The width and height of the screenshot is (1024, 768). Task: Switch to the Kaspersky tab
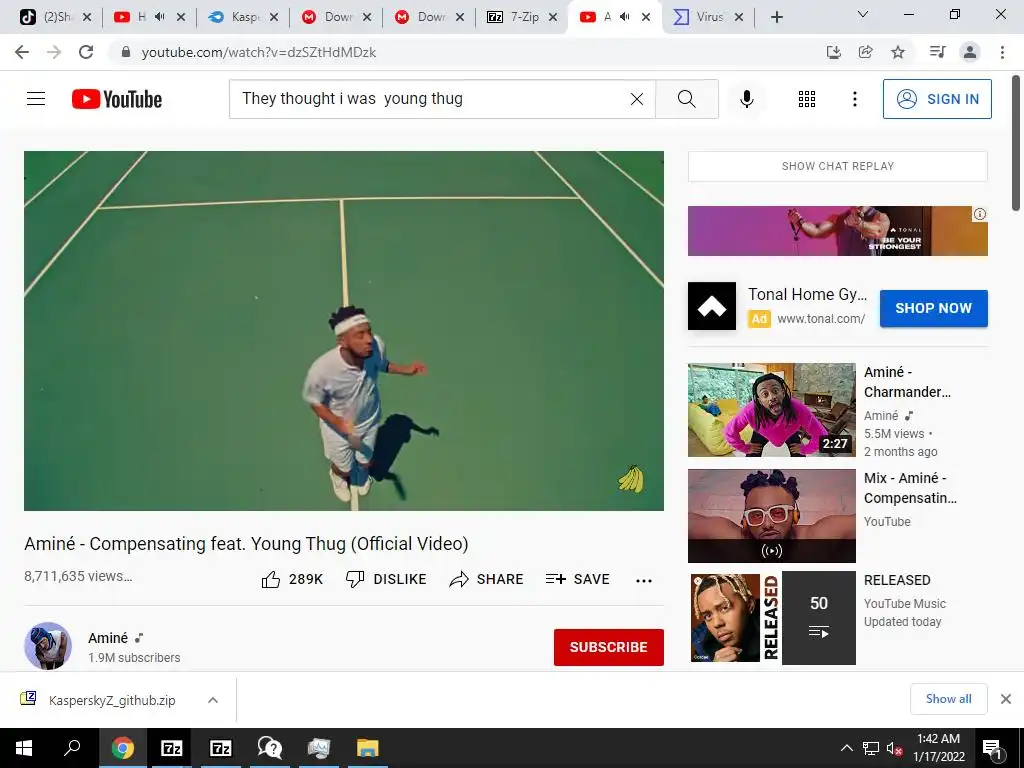pyautogui.click(x=243, y=17)
